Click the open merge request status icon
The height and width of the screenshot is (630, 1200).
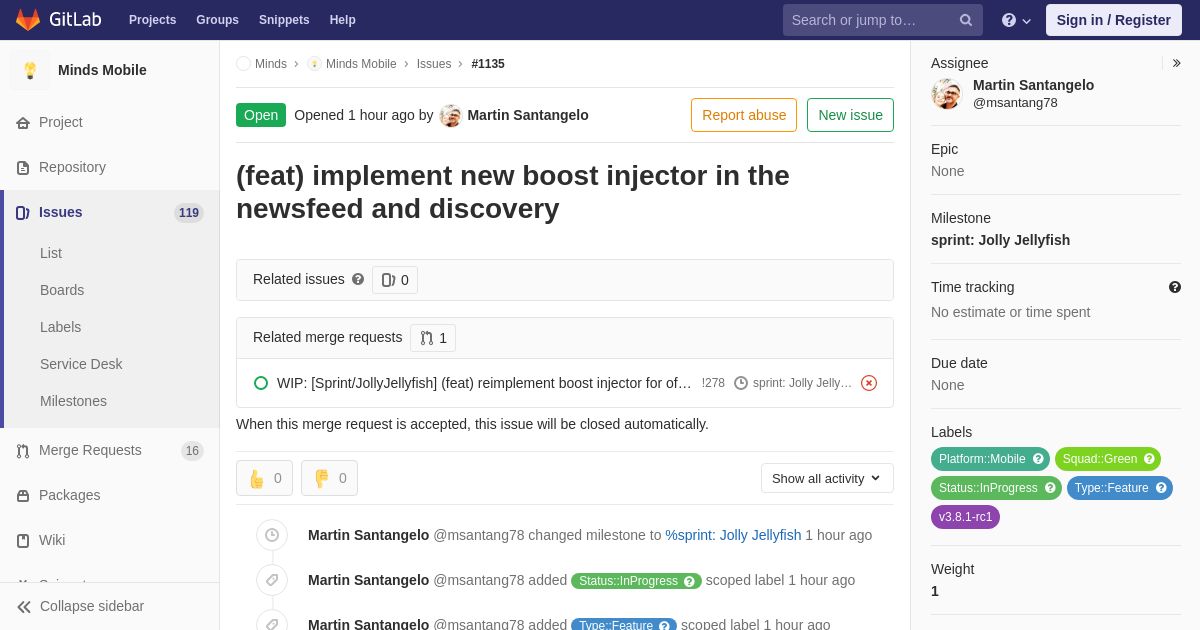click(261, 383)
